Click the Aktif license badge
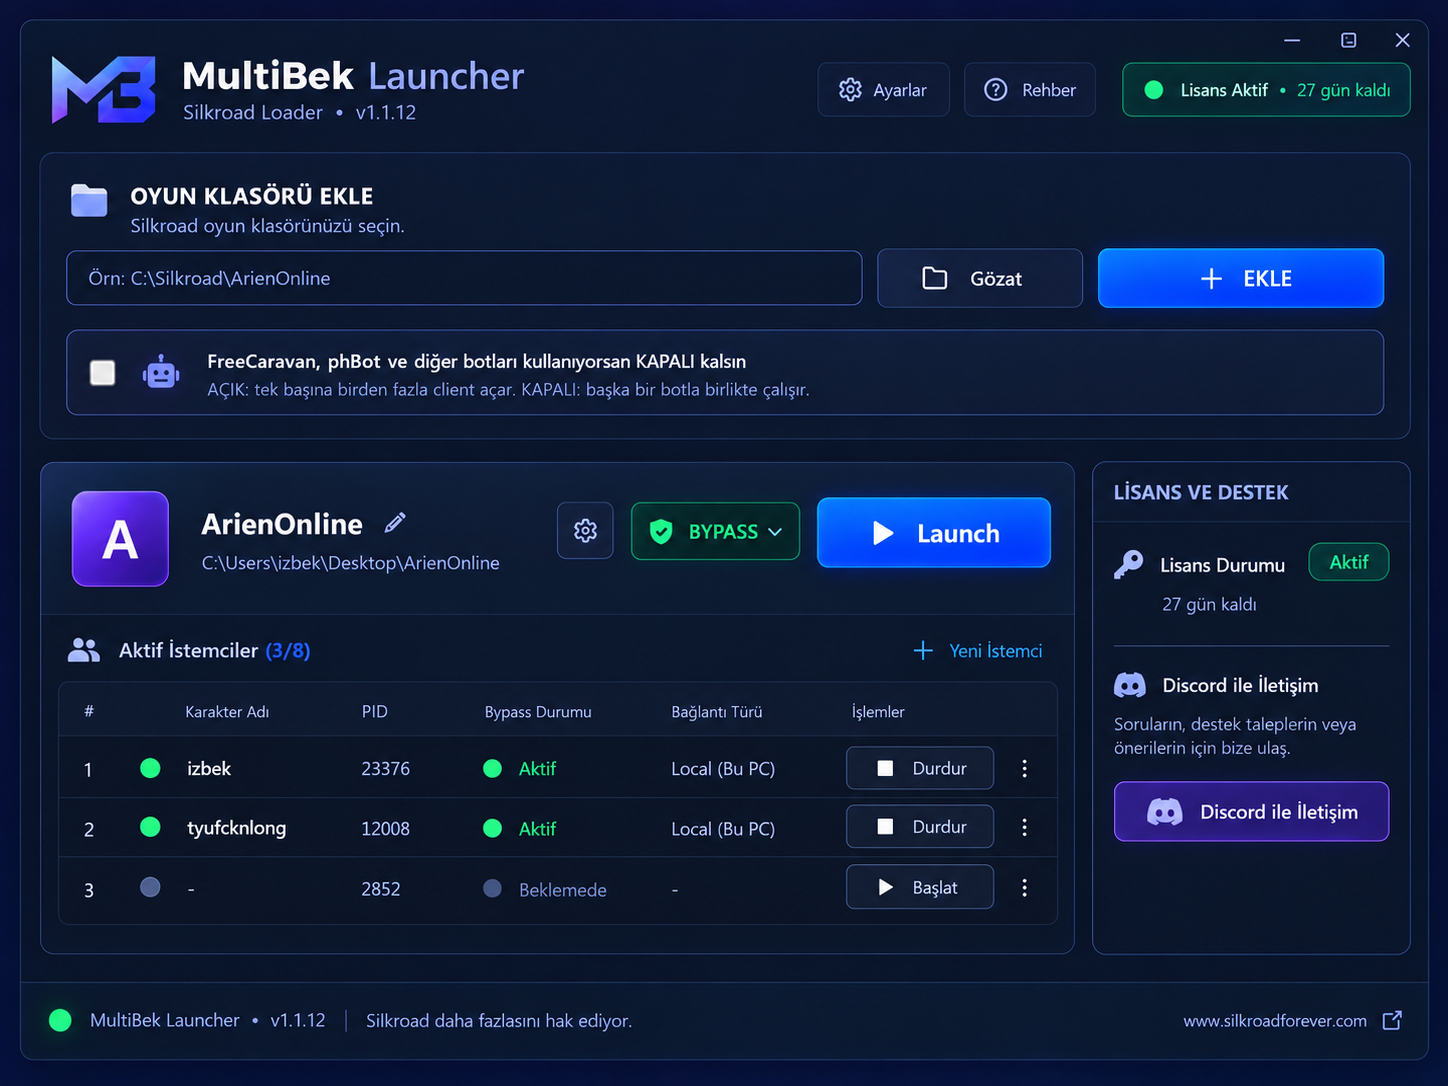 (x=1348, y=562)
